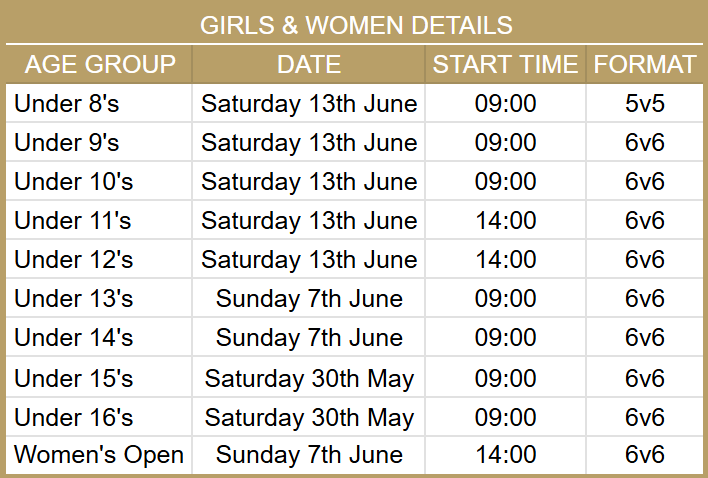Select the Under 13's row label
The width and height of the screenshot is (708, 478).
click(x=74, y=298)
